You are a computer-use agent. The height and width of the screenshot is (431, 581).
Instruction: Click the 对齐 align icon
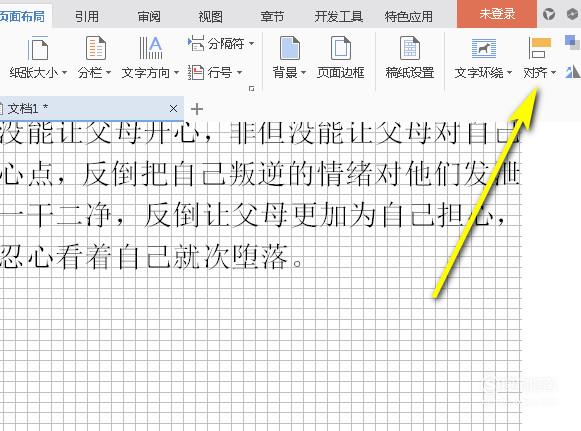click(540, 48)
